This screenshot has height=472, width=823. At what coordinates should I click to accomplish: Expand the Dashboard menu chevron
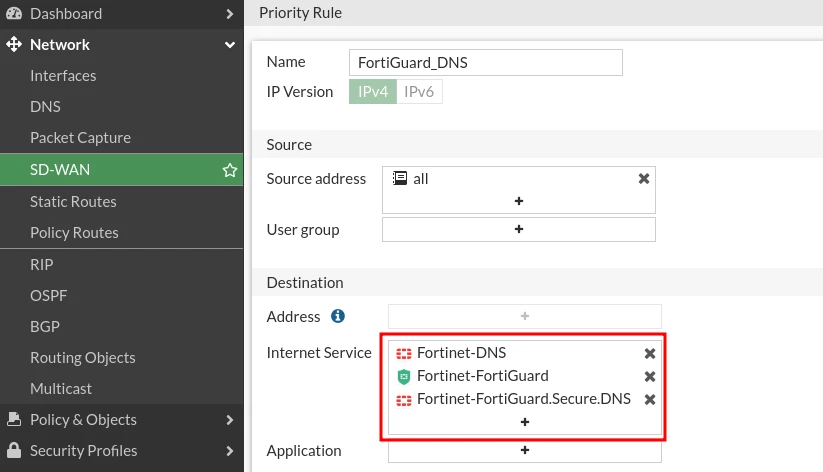pyautogui.click(x=229, y=14)
